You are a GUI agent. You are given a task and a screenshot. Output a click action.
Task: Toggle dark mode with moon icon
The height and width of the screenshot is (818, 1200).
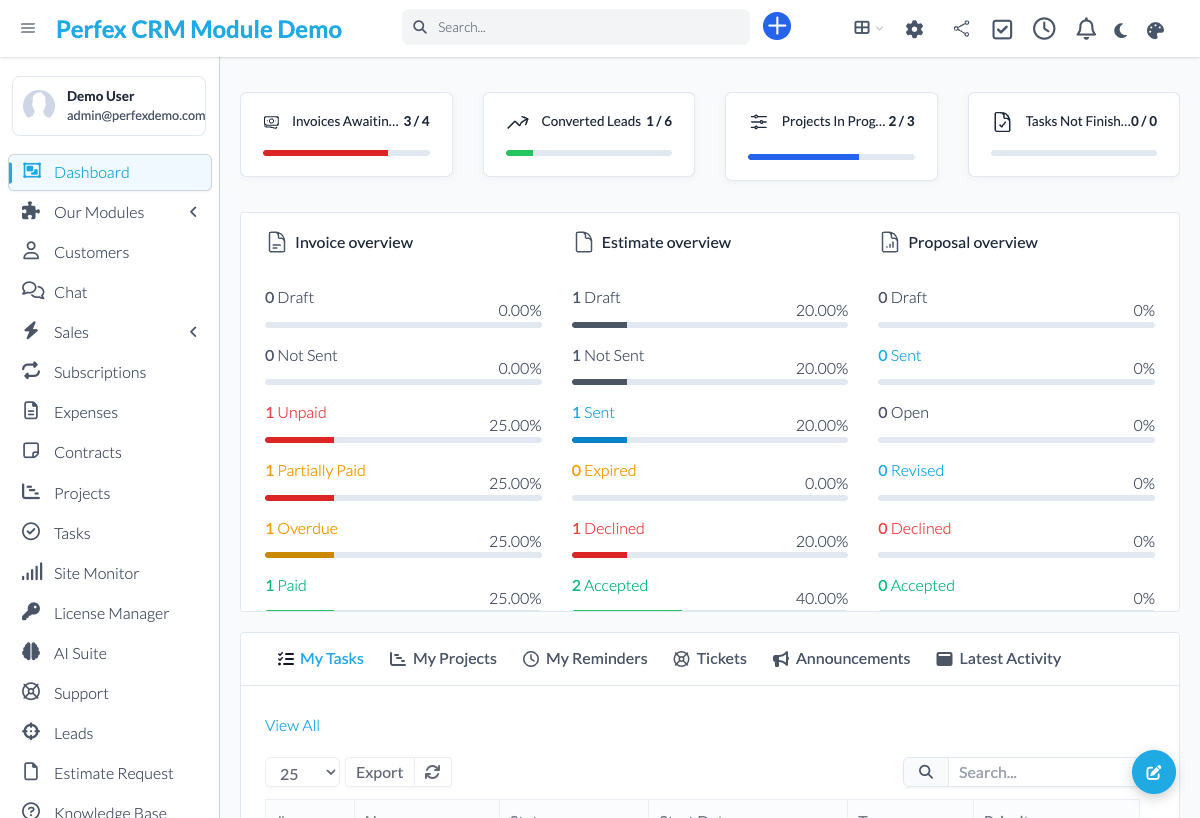point(1121,30)
